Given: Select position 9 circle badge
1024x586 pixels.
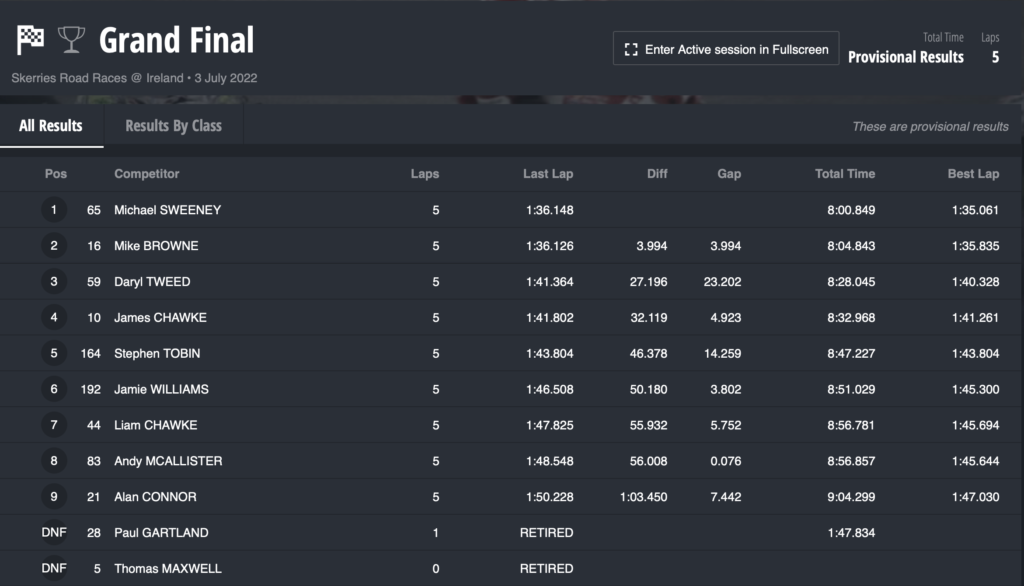Looking at the screenshot, I should [x=54, y=496].
